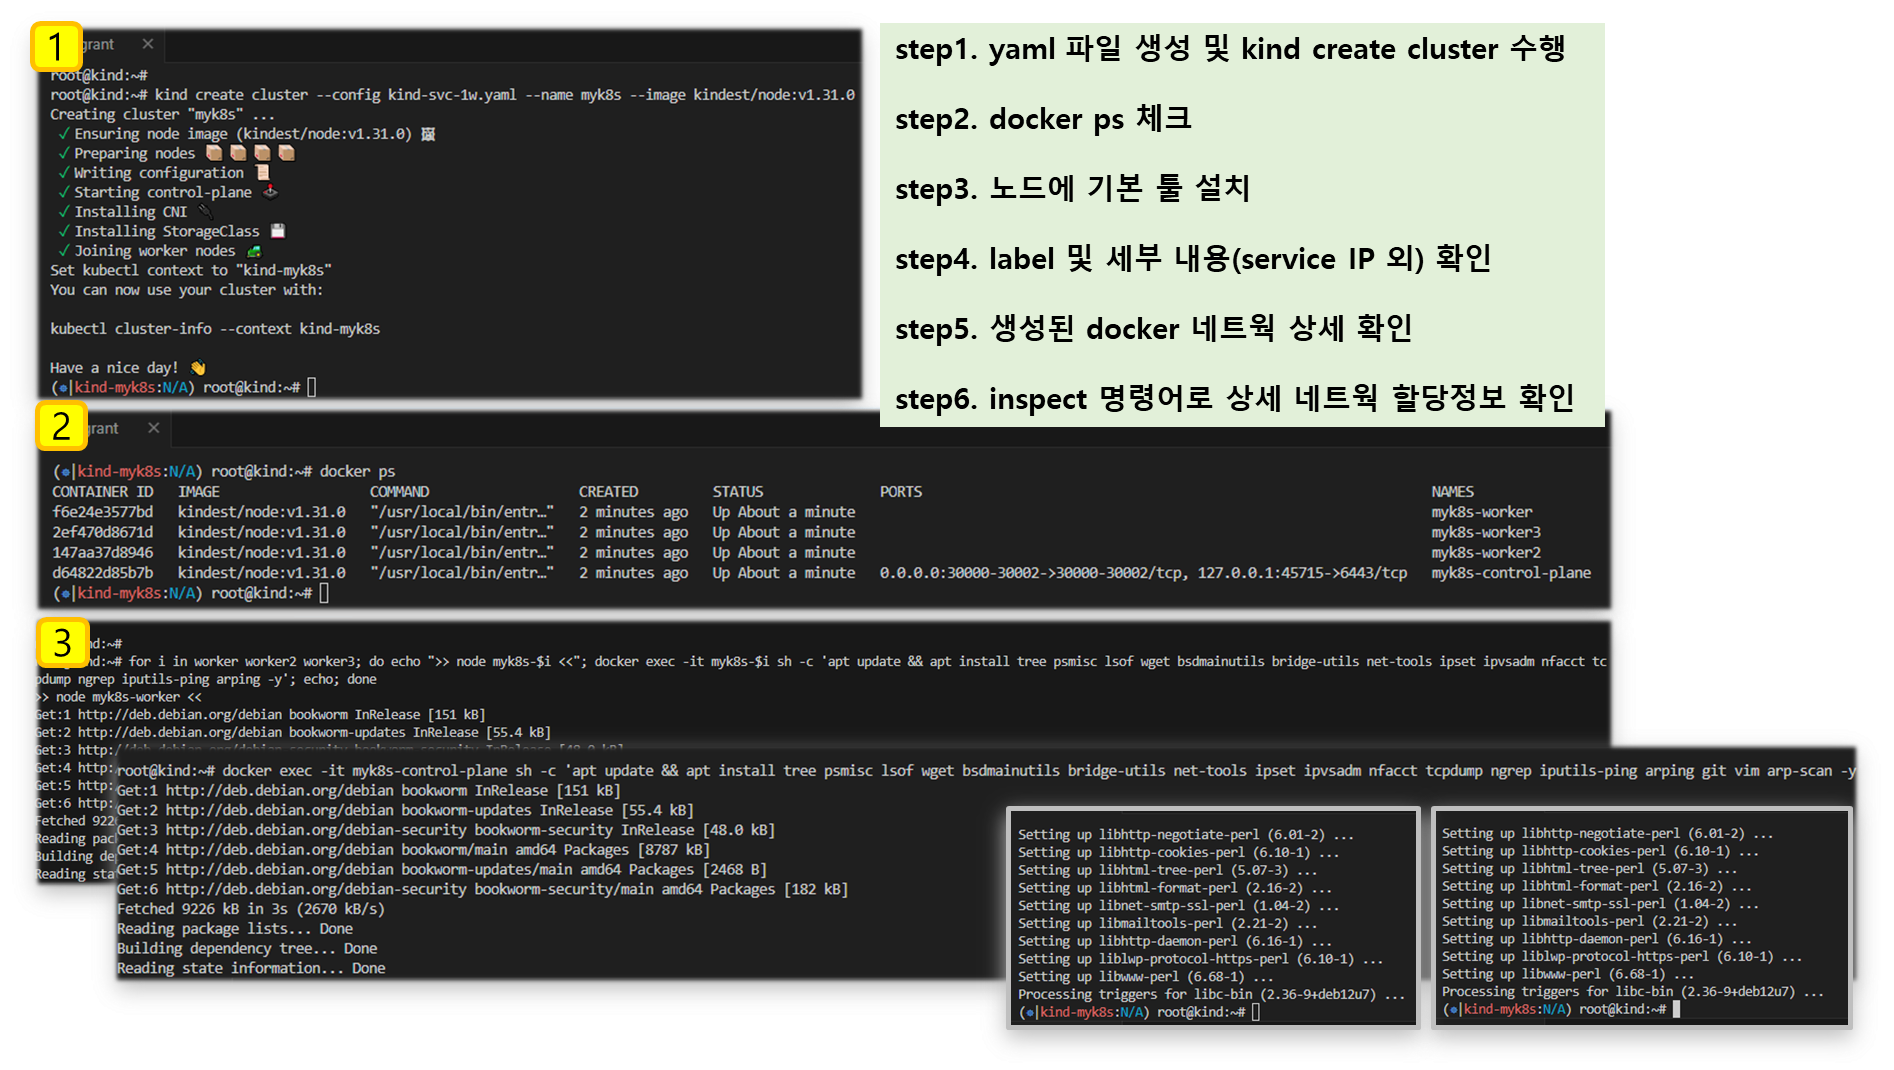Click the 'Fetched 9226 kB in 3s' line
Viewport: 1894px width, 1070px height.
point(251,909)
